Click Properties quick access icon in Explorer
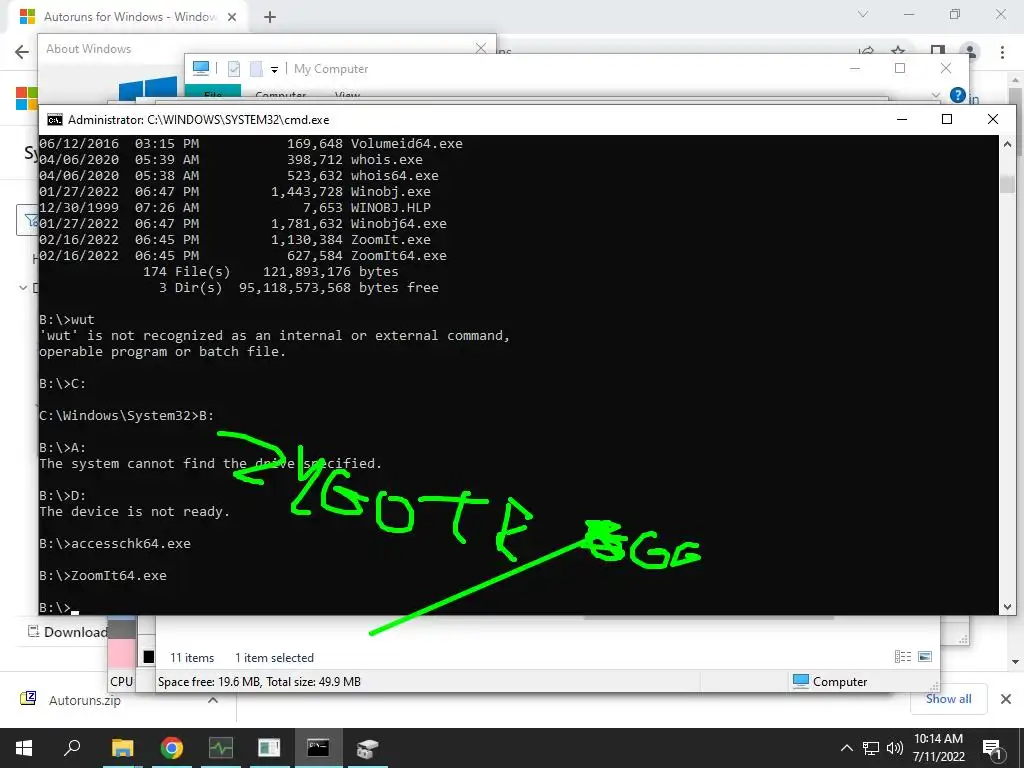 (x=234, y=69)
